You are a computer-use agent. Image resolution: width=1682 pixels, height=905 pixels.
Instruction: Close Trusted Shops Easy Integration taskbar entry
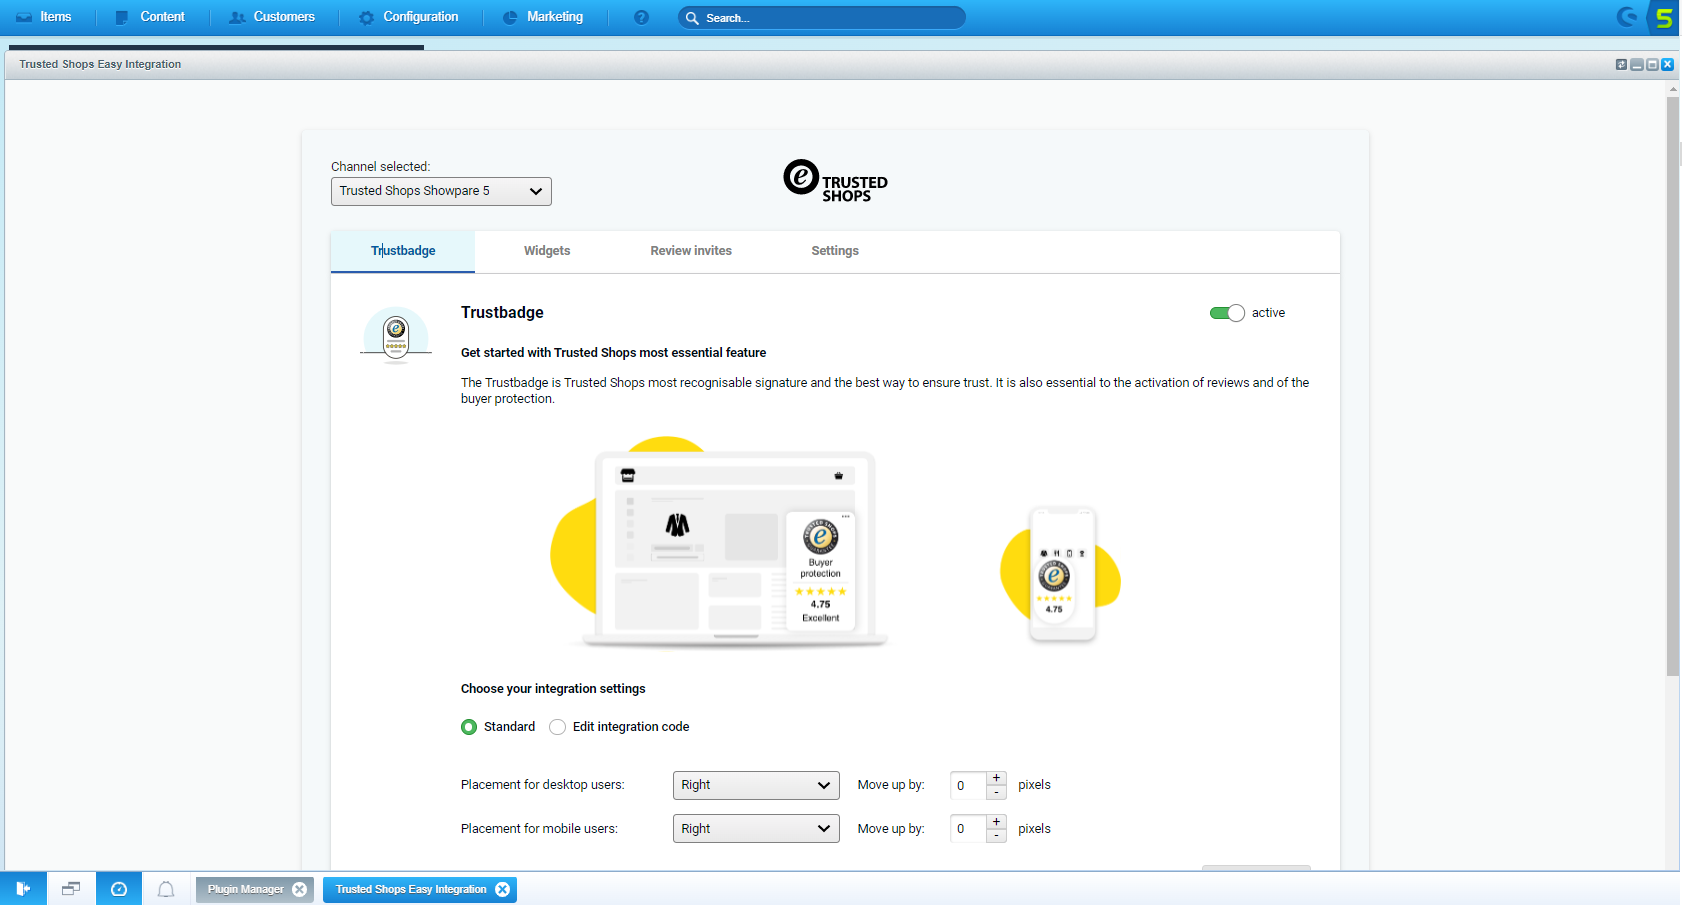(503, 889)
